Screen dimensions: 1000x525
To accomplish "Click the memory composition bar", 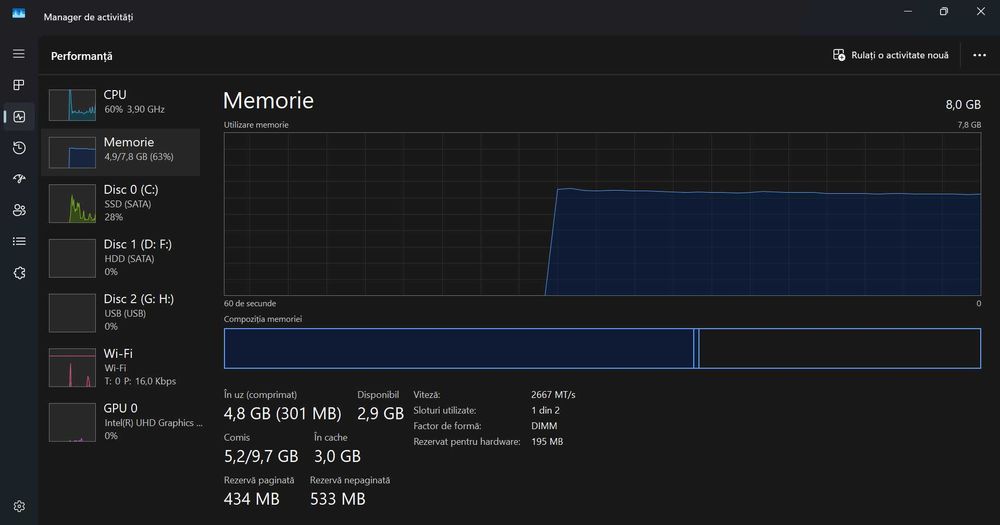I will (x=602, y=348).
